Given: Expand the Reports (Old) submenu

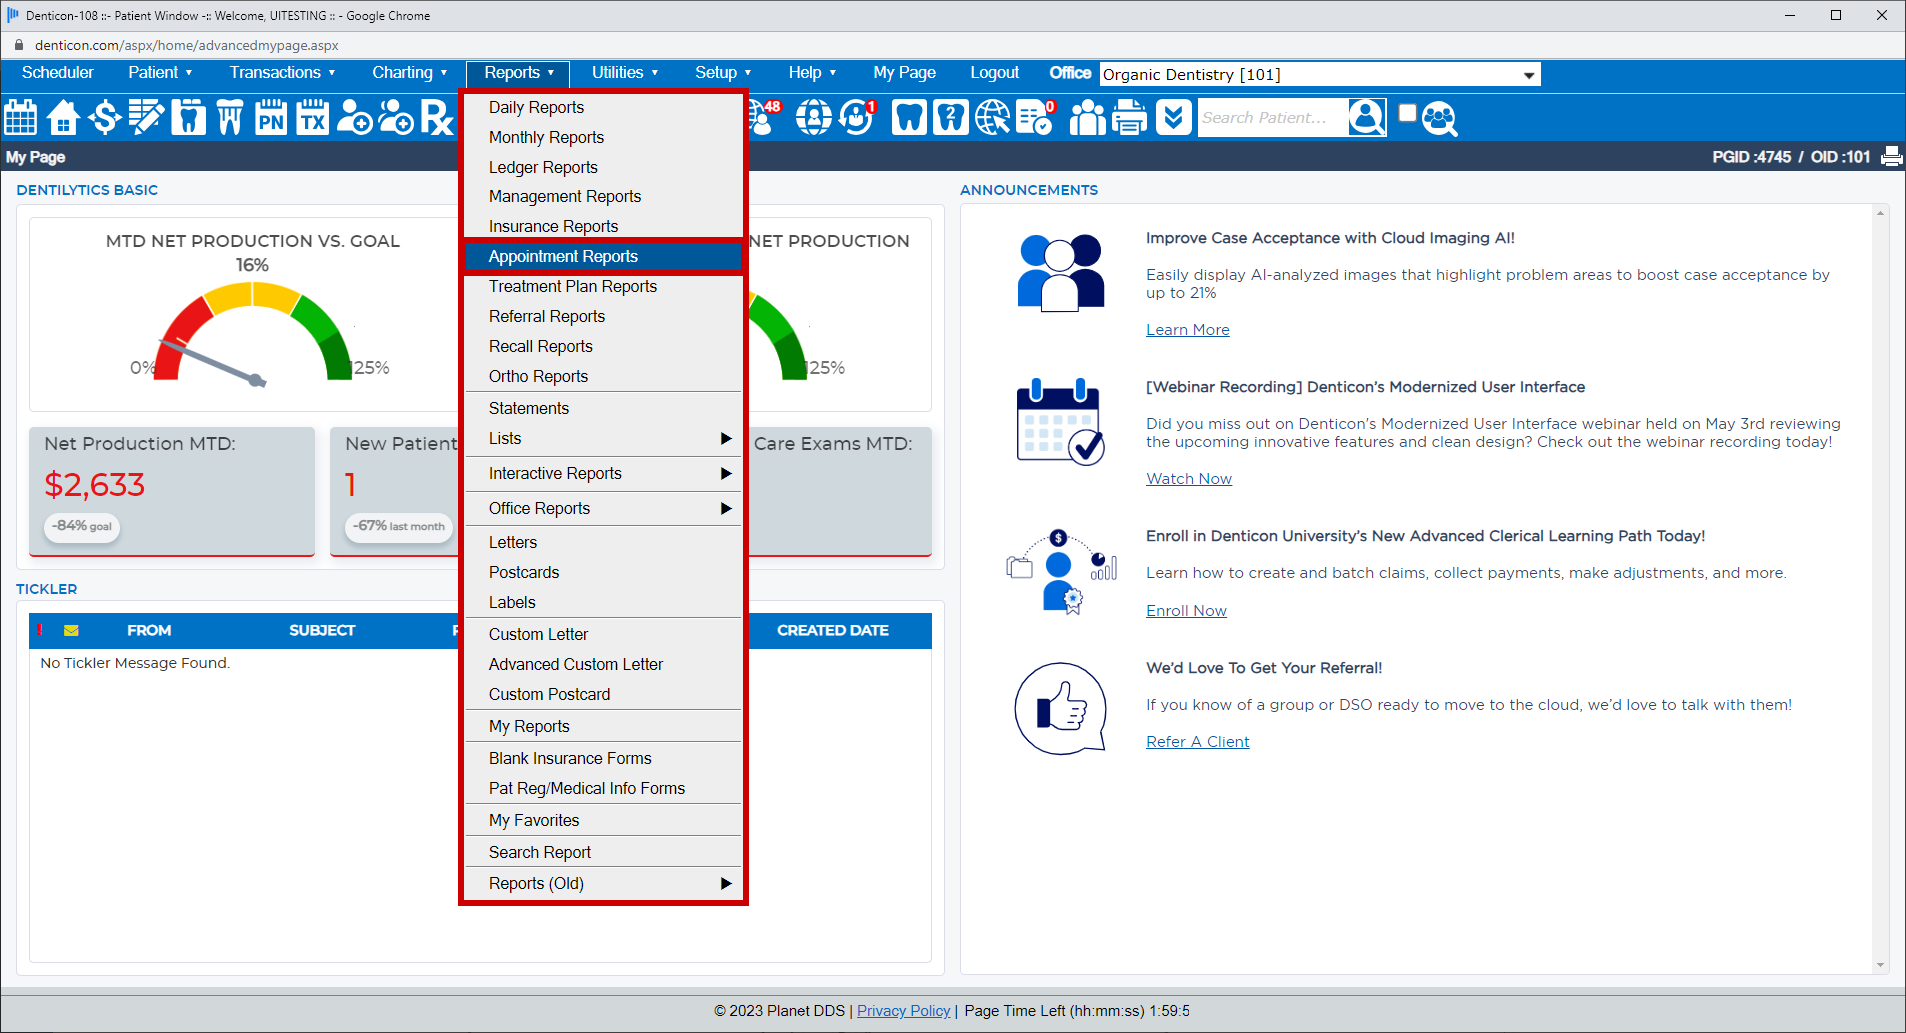Looking at the screenshot, I should click(604, 884).
